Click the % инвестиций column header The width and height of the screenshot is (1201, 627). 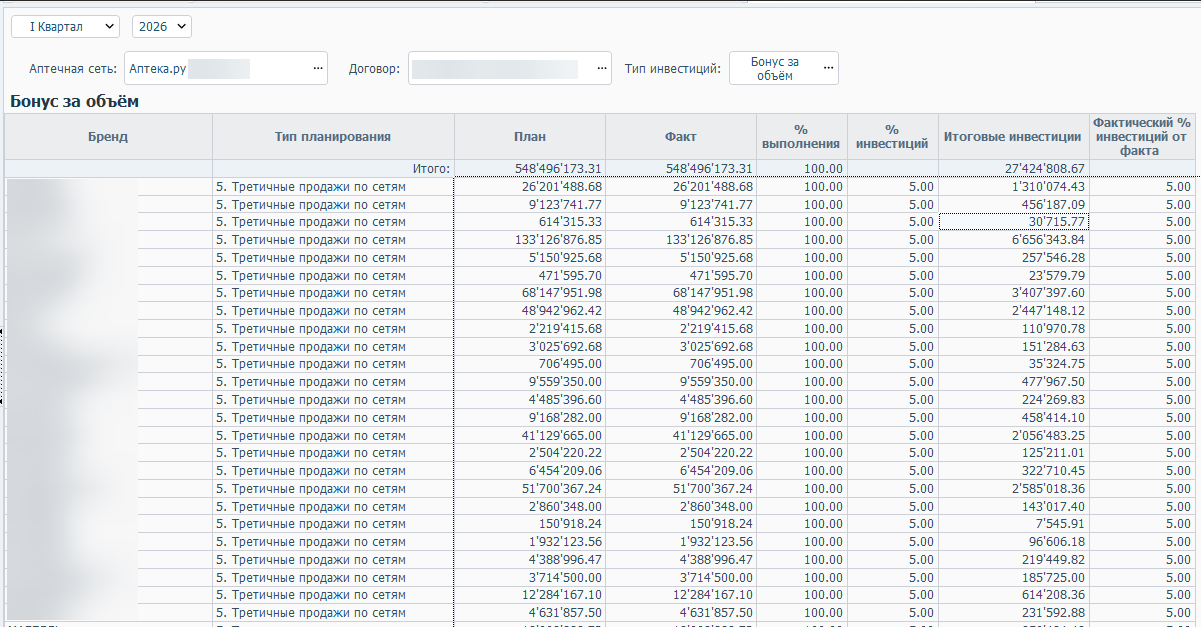point(892,137)
